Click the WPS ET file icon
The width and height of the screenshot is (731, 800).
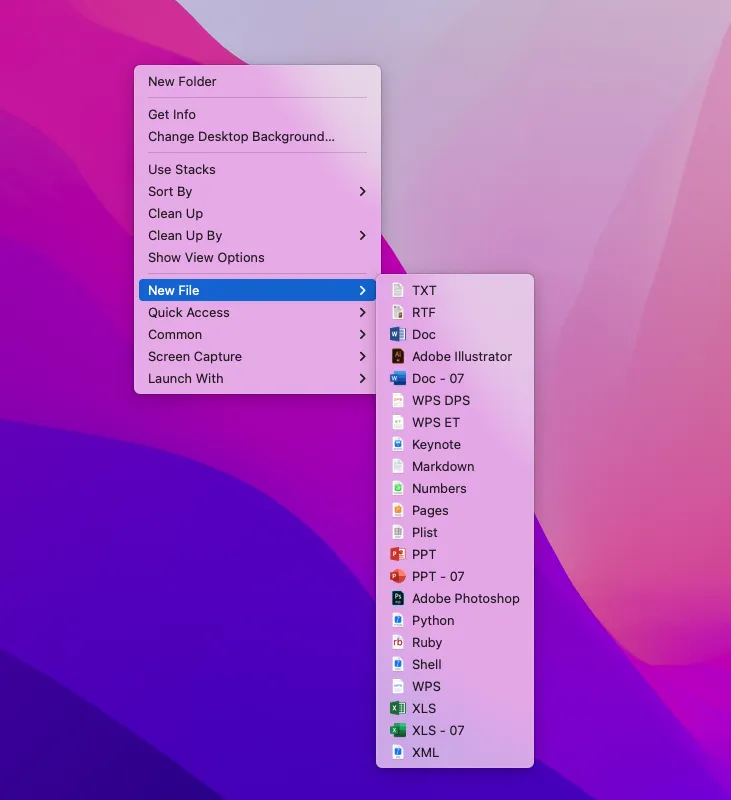(x=398, y=422)
